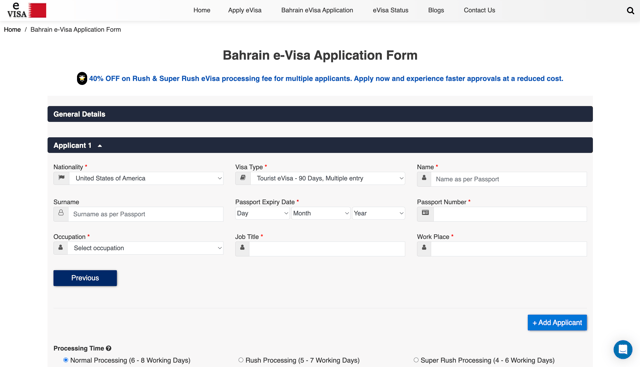The height and width of the screenshot is (367, 640).
Task: Click the Work Place input field
Action: 509,249
